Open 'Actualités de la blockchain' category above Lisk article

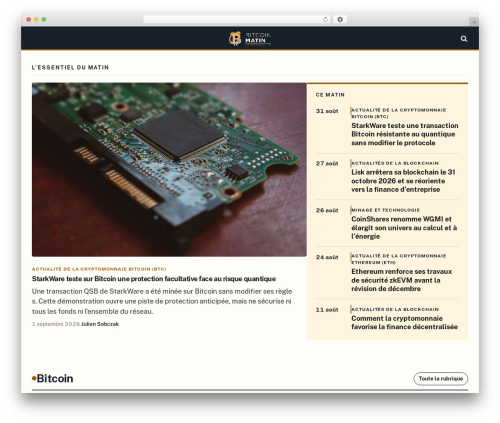coord(395,163)
